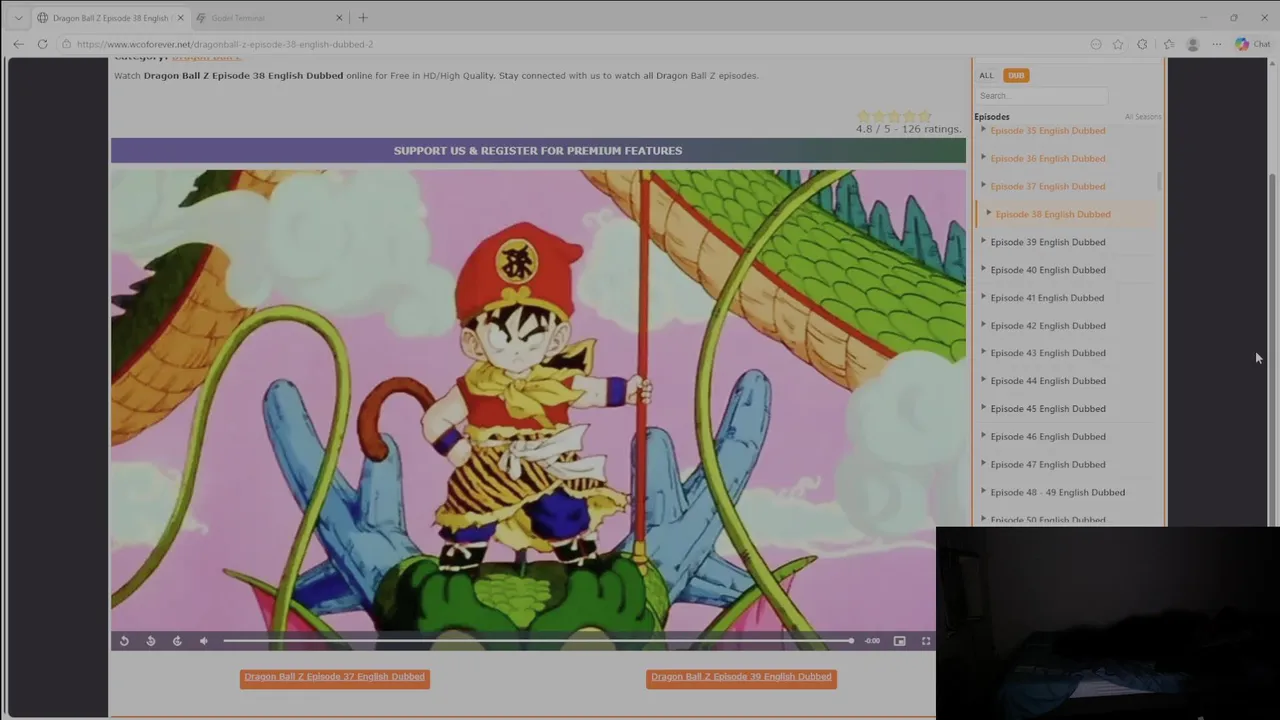
Task: Open Episode 36 English Dubbed
Action: pos(1047,159)
